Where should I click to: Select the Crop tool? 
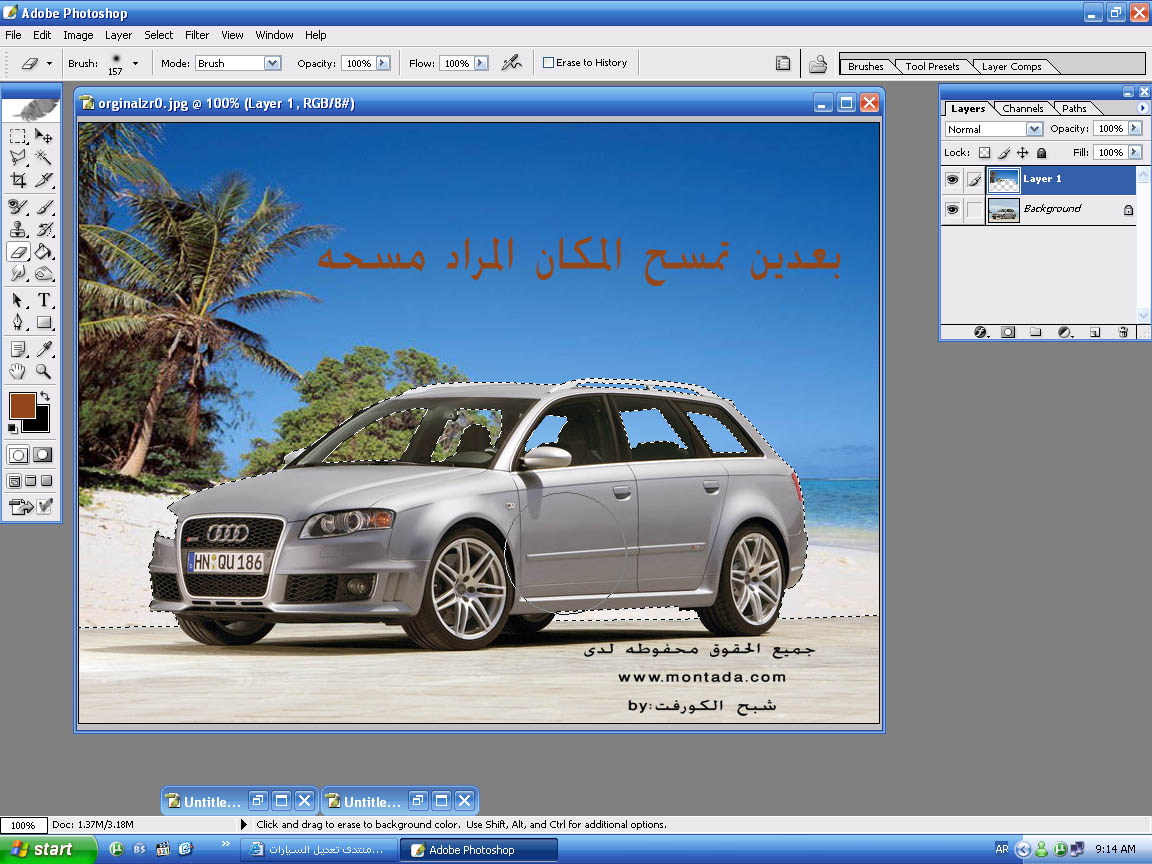pos(18,179)
